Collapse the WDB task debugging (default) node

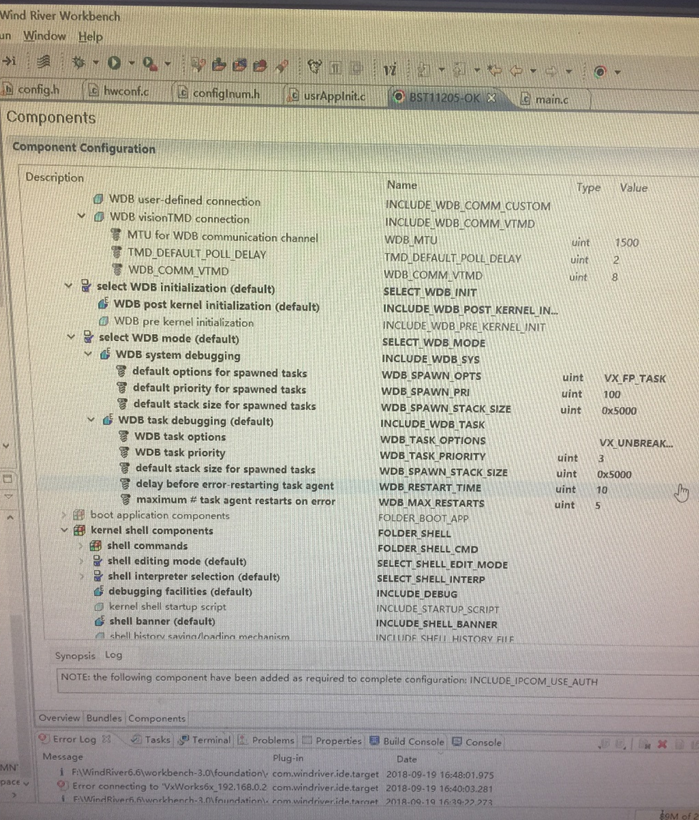click(x=90, y=419)
